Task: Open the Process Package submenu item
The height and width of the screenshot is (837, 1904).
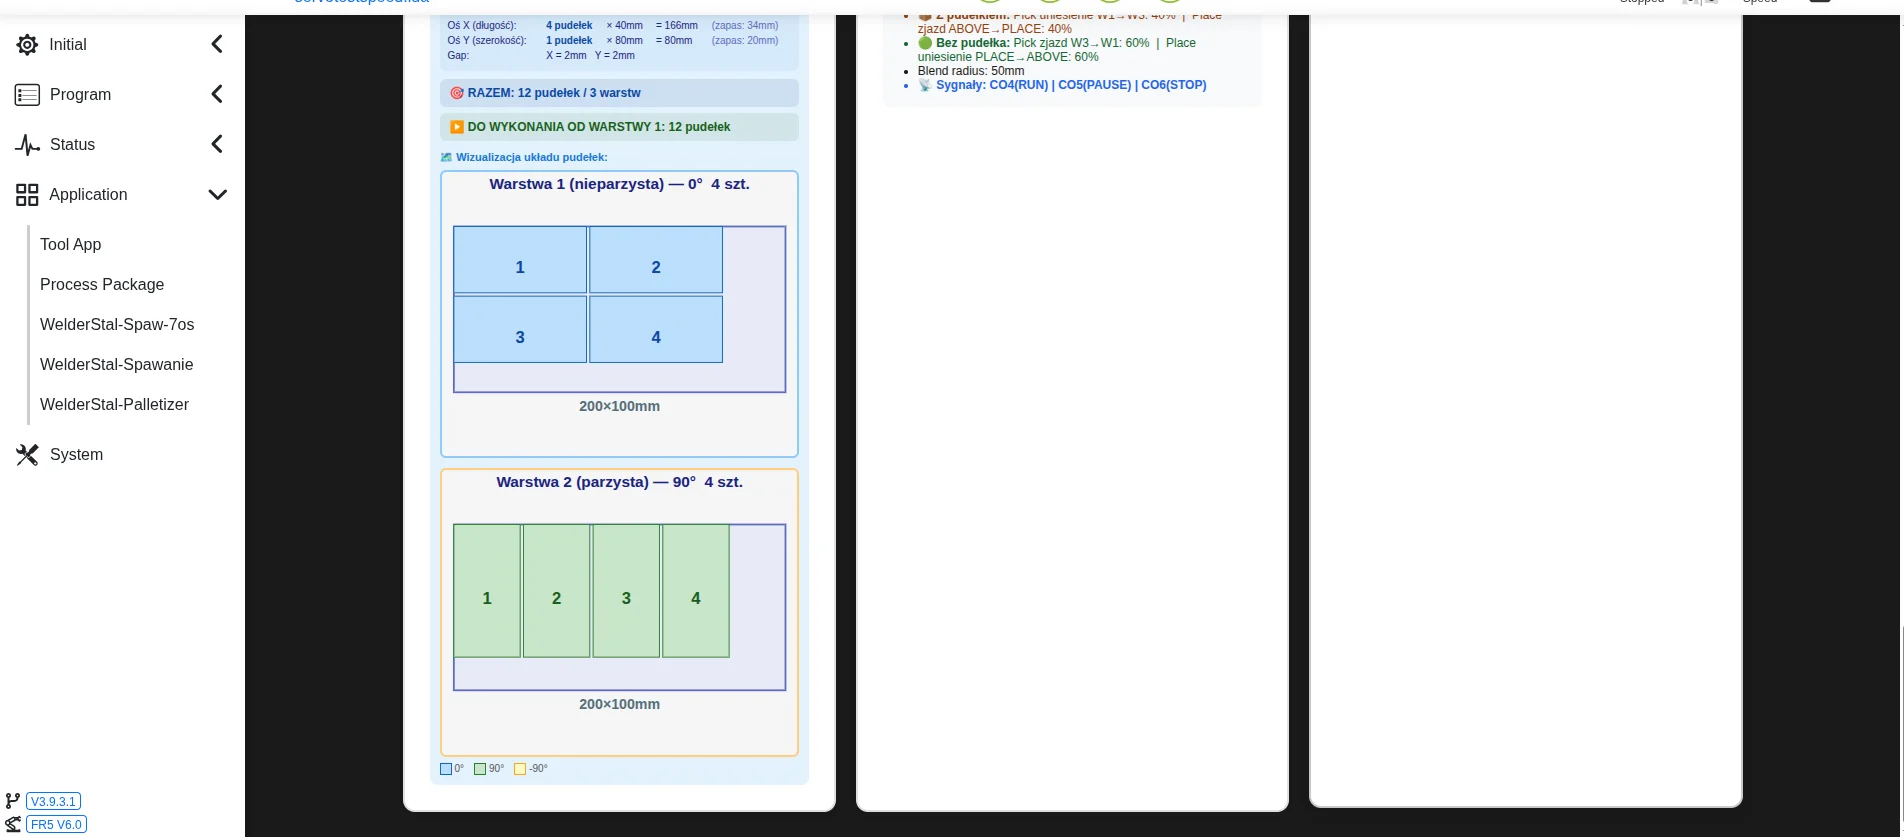Action: 102,284
